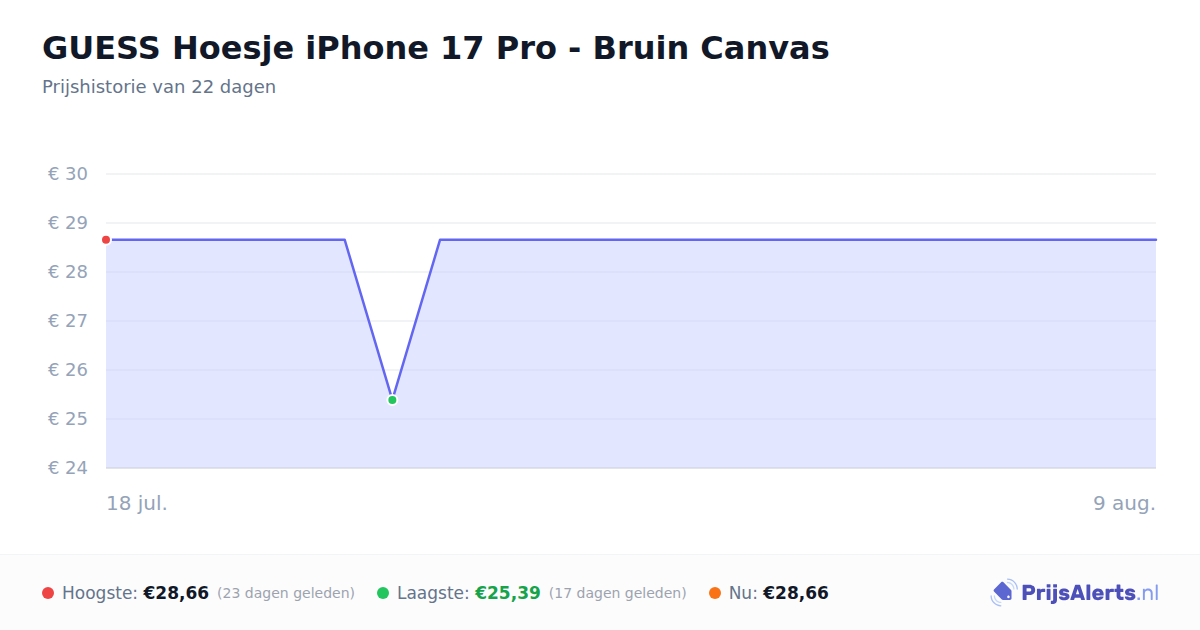1200x630 pixels.
Task: Select the € 27 y-axis label
Action: click(68, 321)
